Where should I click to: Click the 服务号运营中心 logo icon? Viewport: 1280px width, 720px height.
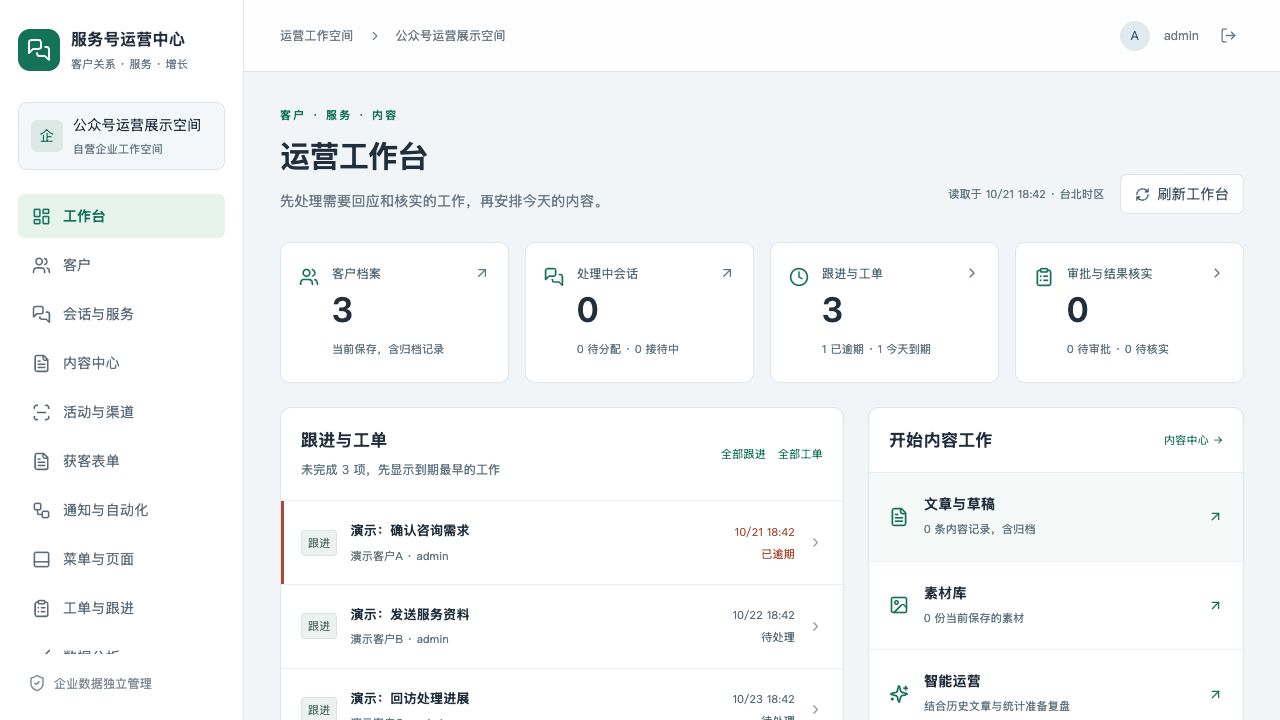(x=39, y=50)
